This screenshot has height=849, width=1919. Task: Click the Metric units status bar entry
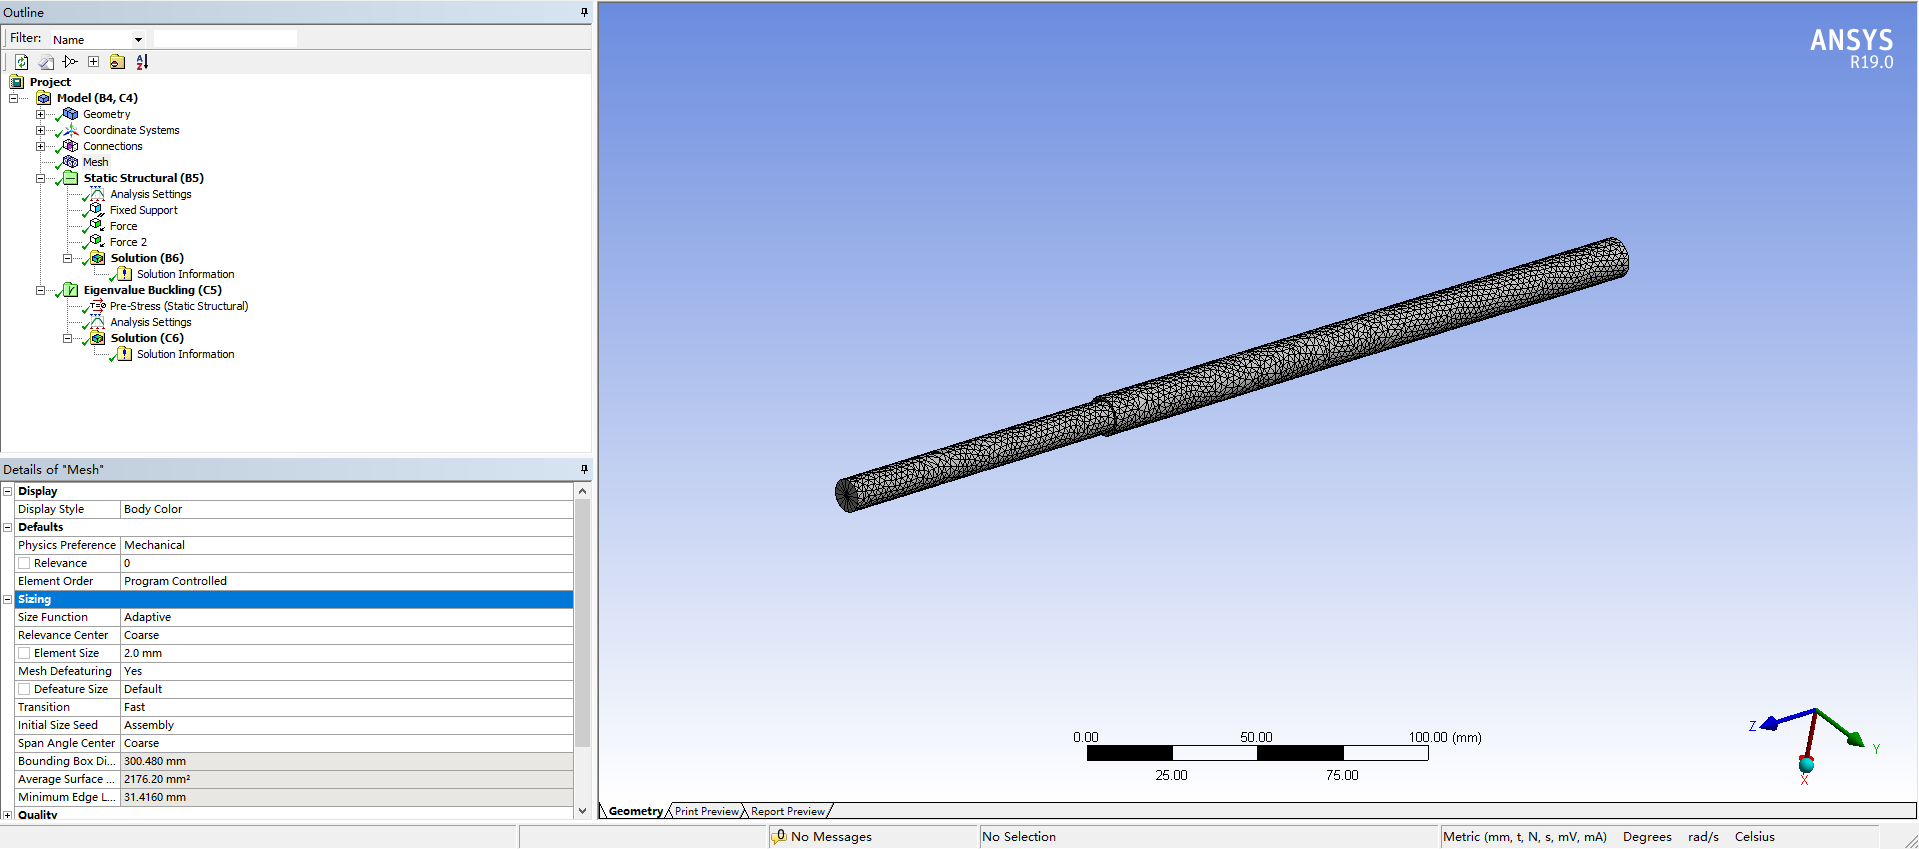tap(1524, 837)
